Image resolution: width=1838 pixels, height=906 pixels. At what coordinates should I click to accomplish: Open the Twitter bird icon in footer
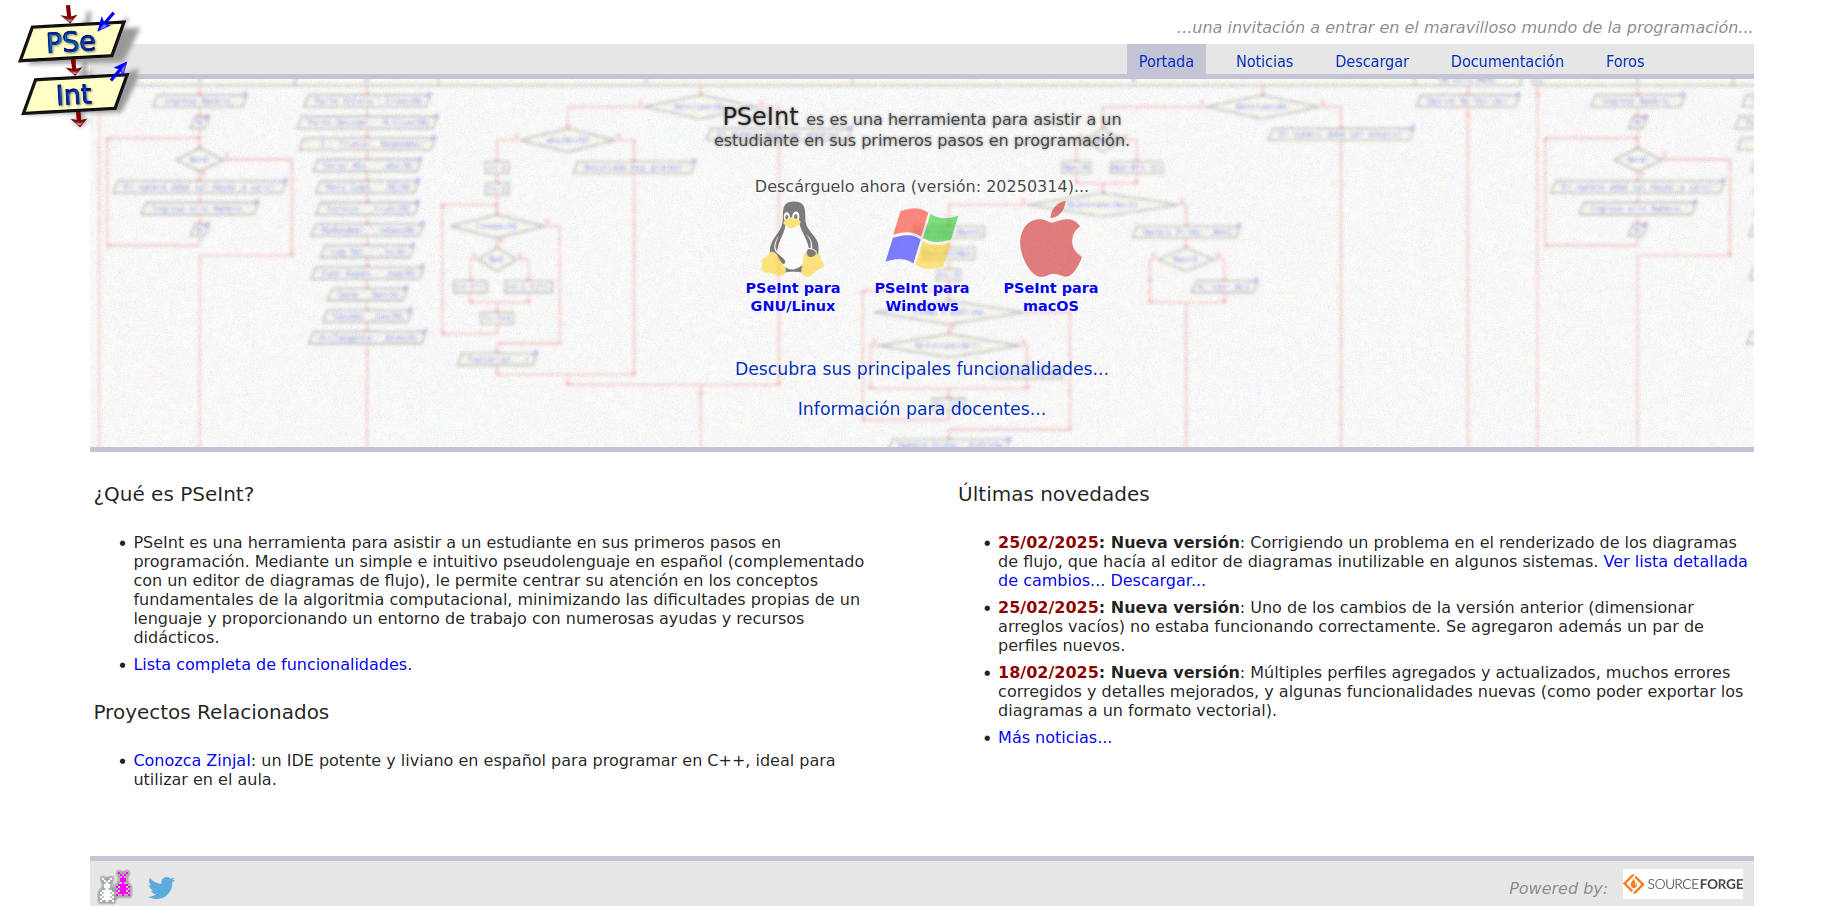click(x=161, y=887)
